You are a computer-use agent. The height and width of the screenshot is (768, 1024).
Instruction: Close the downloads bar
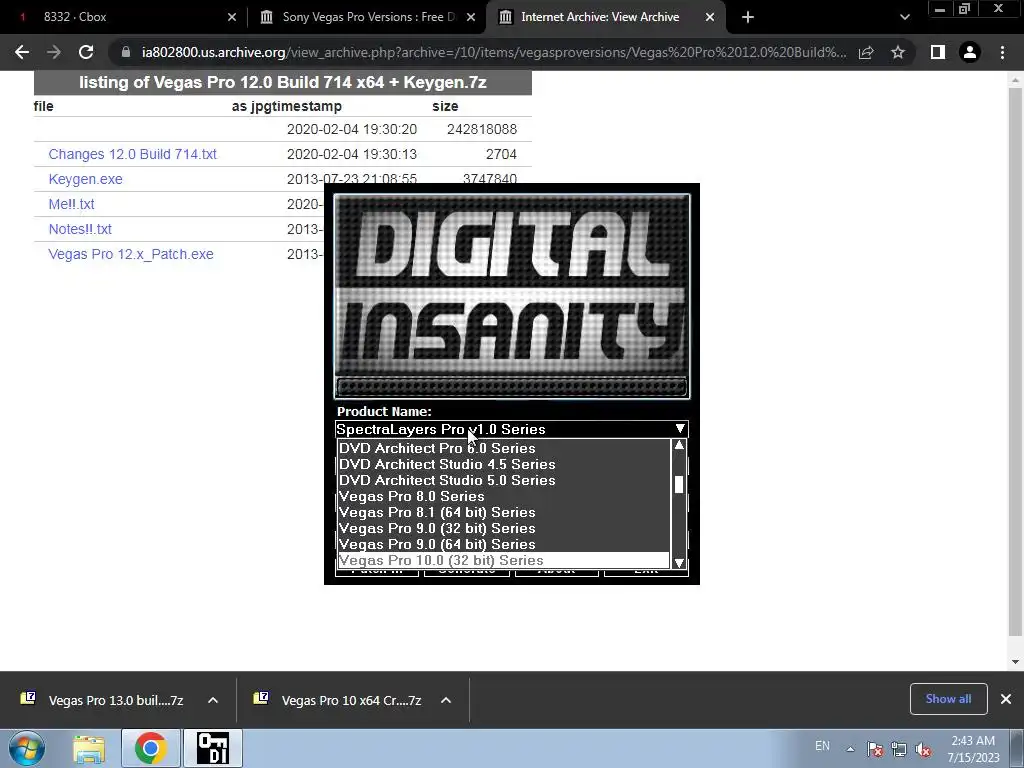click(x=1006, y=699)
